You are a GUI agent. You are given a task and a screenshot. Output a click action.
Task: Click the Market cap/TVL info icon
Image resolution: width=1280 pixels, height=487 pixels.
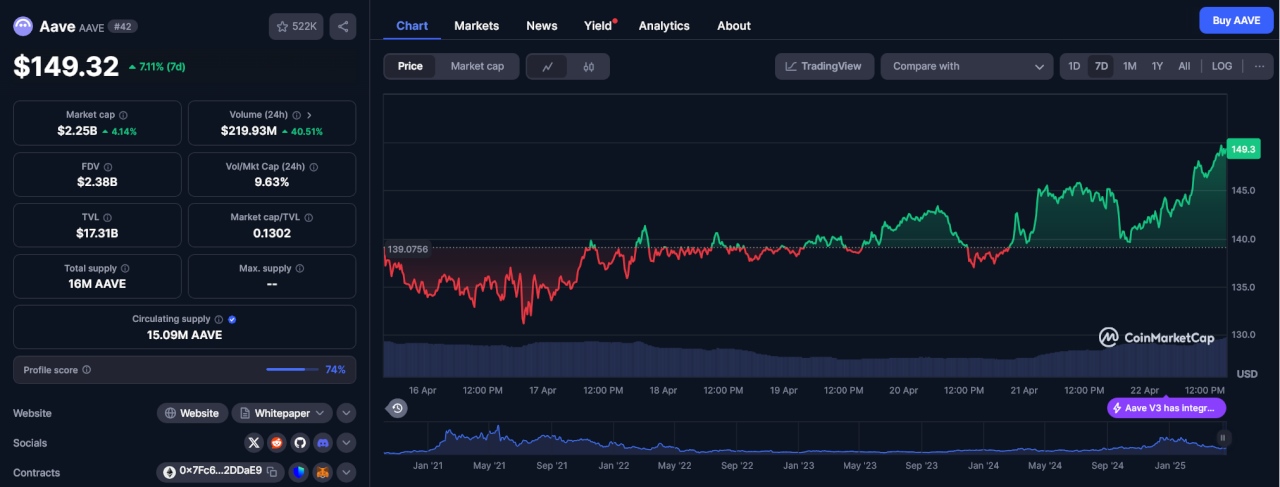point(308,217)
